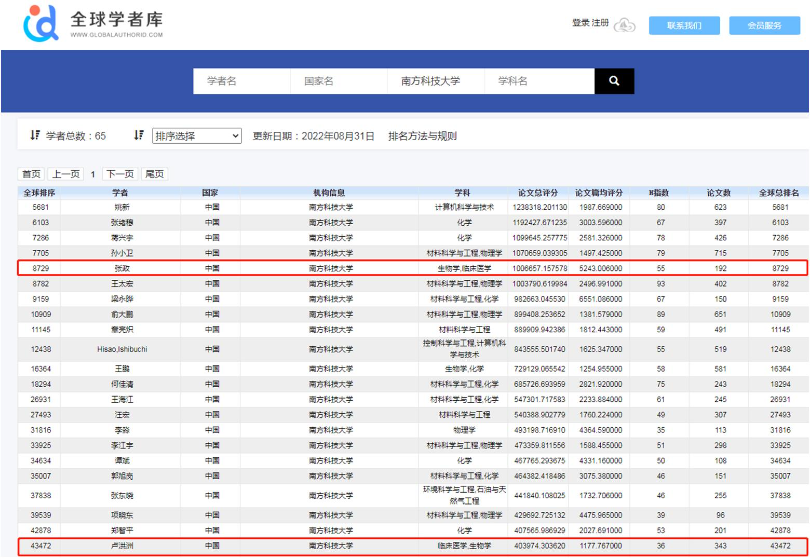This screenshot has height=558, width=810.
Task: Click the 全球学者库 site logo
Action: click(x=93, y=24)
